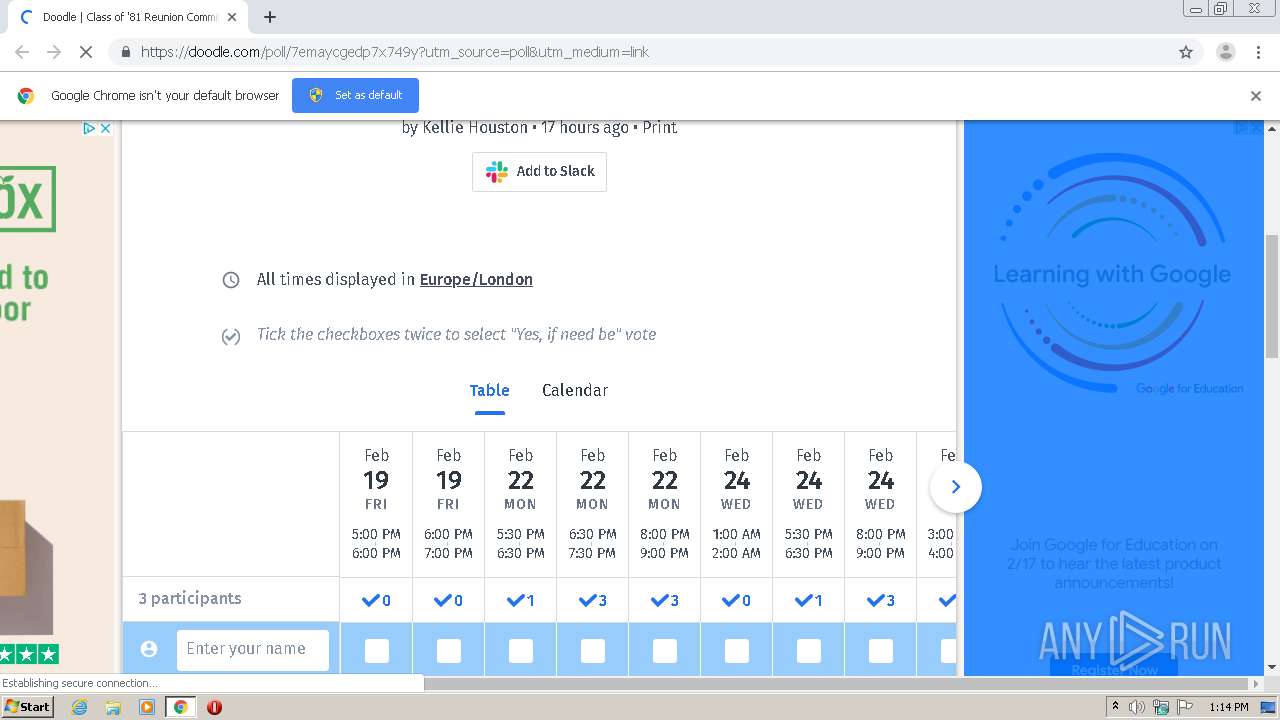1280x720 pixels.
Task: Click the scroll-down arrow of page scrollbar
Action: pos(1272,668)
